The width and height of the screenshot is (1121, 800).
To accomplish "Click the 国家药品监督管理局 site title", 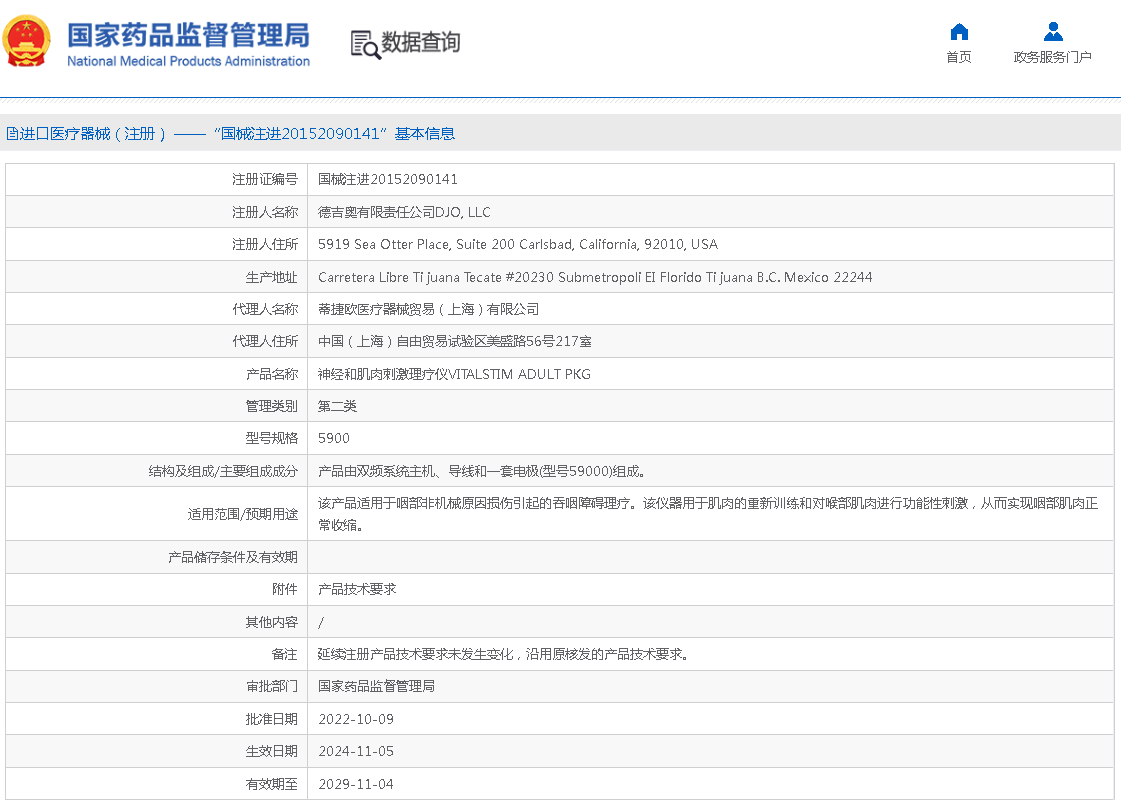I will [188, 34].
